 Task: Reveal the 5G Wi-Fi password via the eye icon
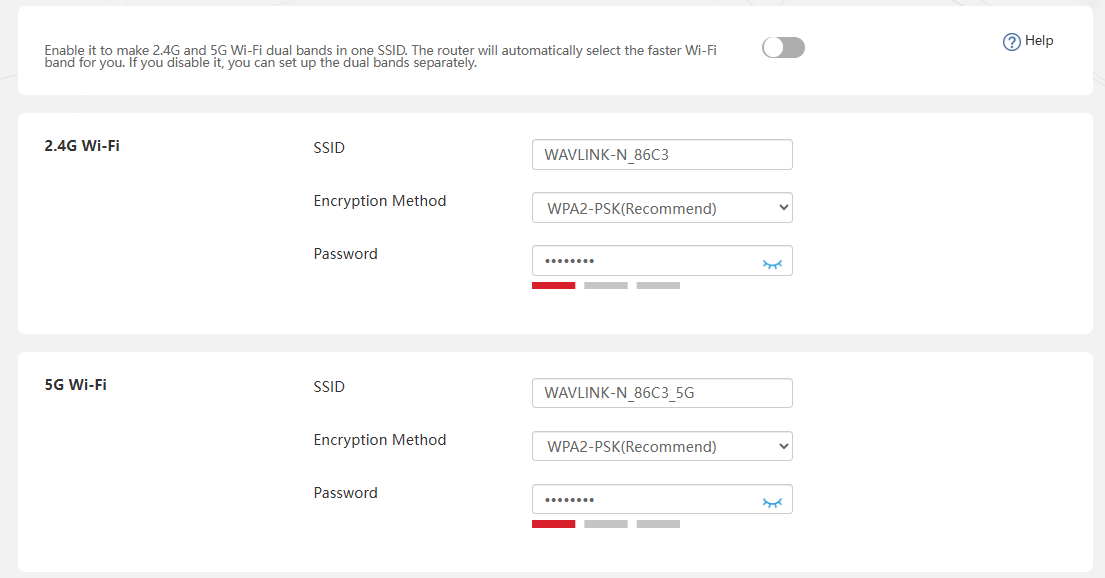(772, 503)
